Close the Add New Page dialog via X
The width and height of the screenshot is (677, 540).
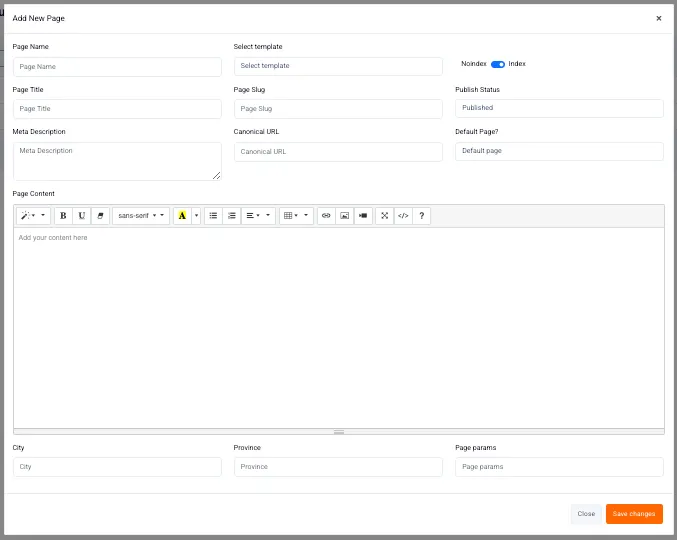(659, 18)
